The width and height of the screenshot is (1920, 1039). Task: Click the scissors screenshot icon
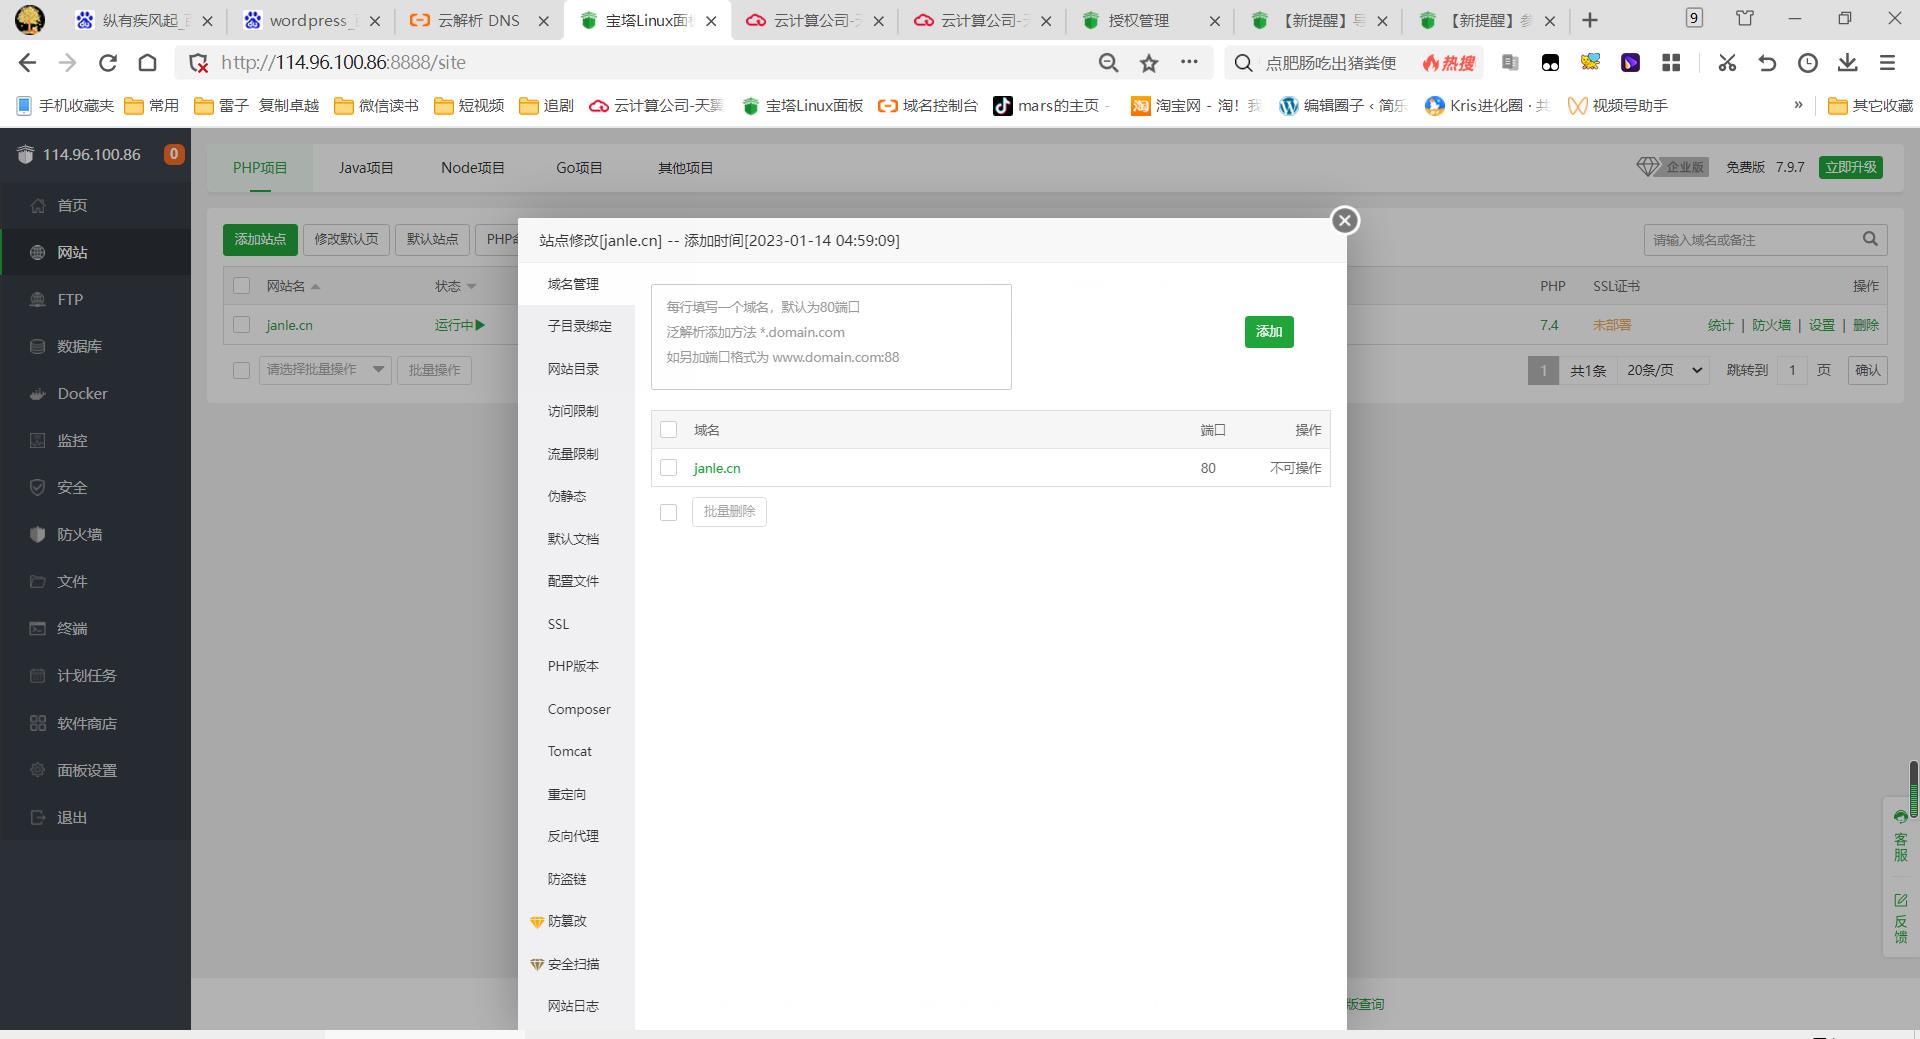(x=1727, y=63)
